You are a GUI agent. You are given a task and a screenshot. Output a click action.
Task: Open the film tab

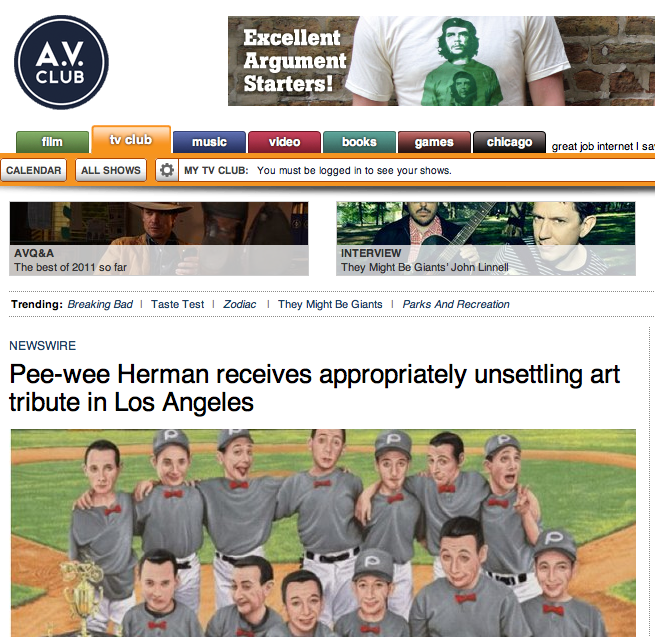tap(52, 142)
